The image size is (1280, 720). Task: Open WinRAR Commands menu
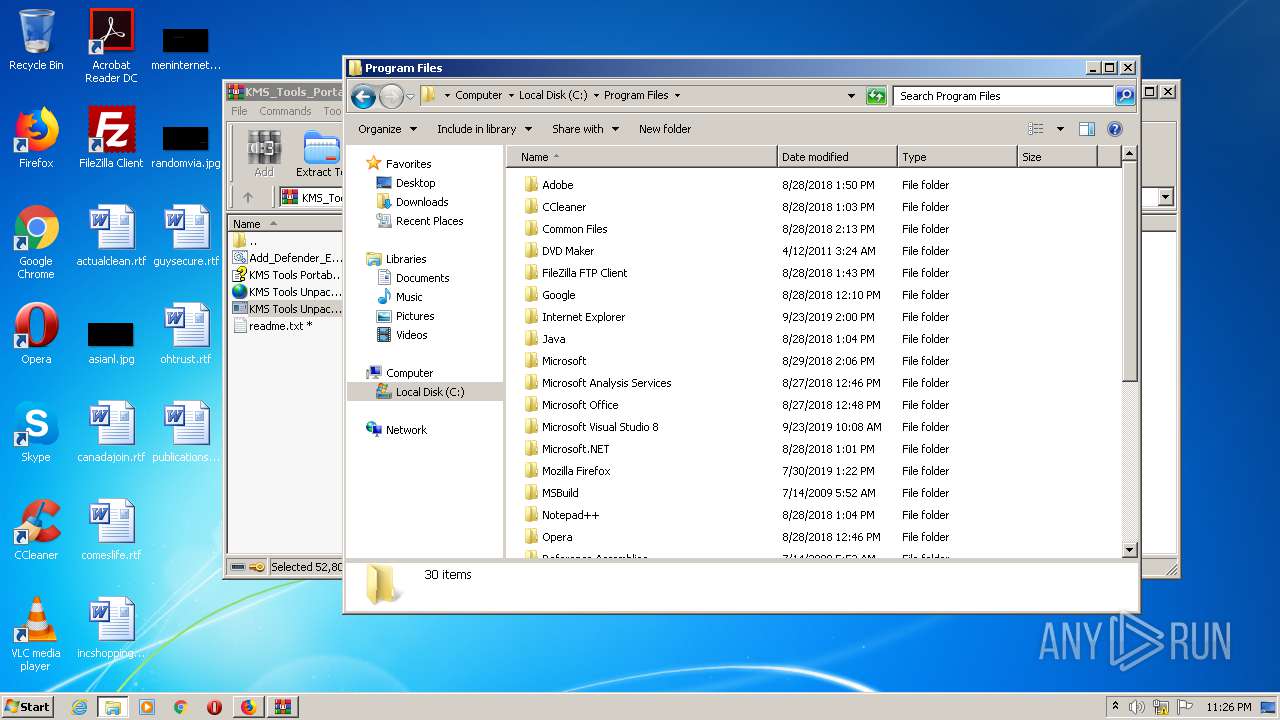click(x=285, y=111)
